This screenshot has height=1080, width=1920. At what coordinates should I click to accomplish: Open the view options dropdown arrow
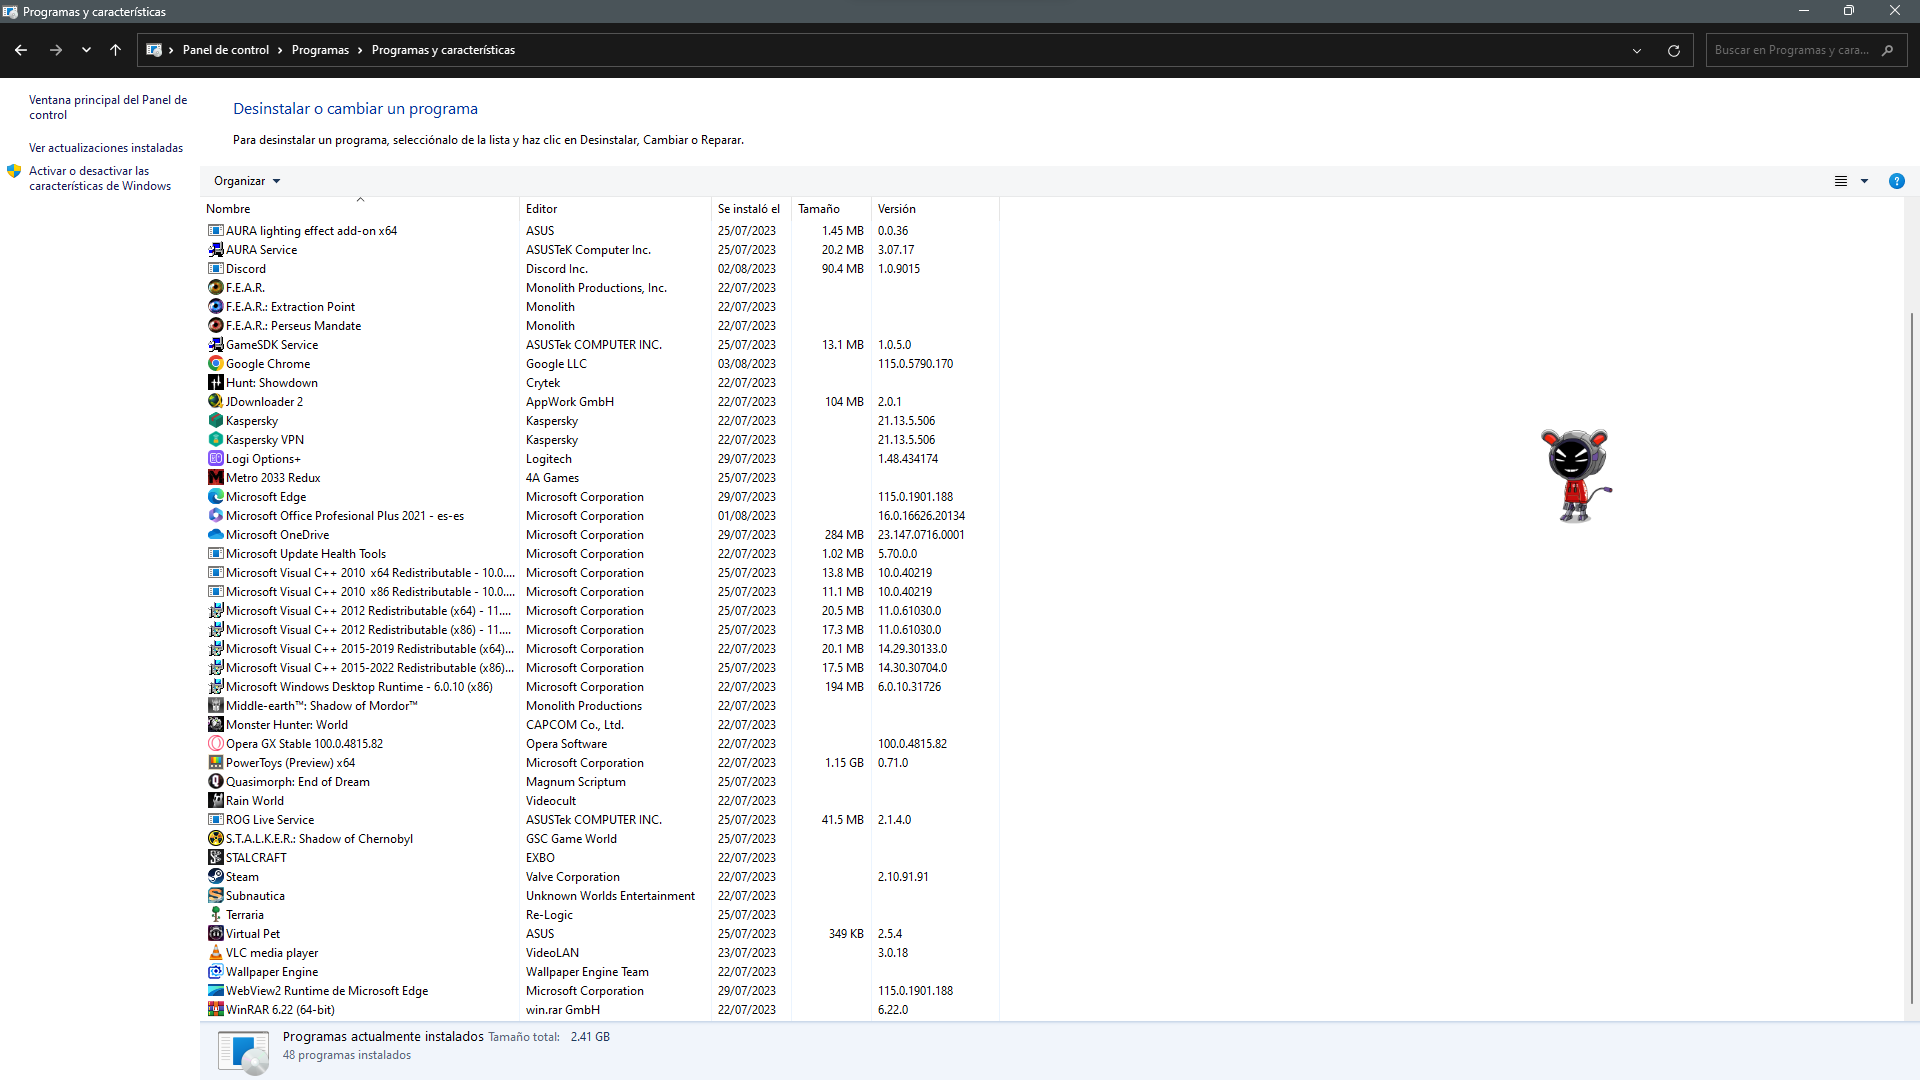coord(1864,181)
